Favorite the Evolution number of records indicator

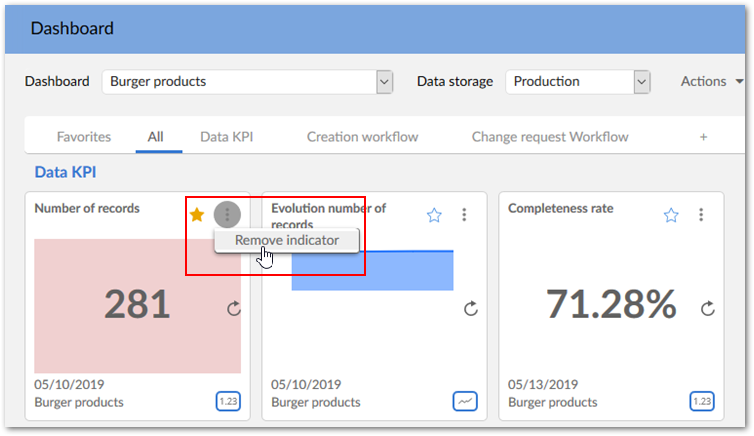(434, 215)
